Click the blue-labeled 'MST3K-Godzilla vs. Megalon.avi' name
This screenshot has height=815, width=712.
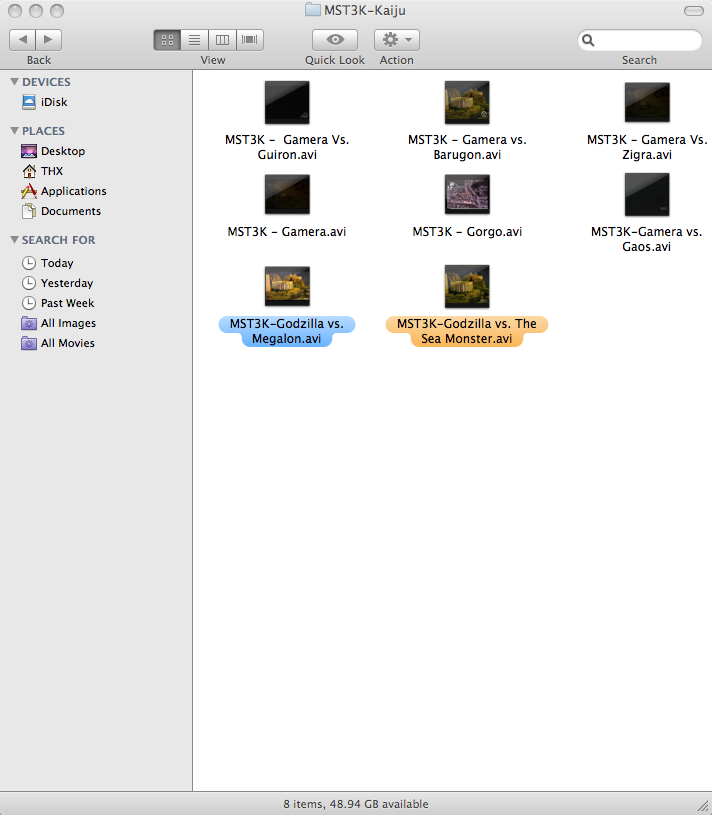click(x=286, y=331)
